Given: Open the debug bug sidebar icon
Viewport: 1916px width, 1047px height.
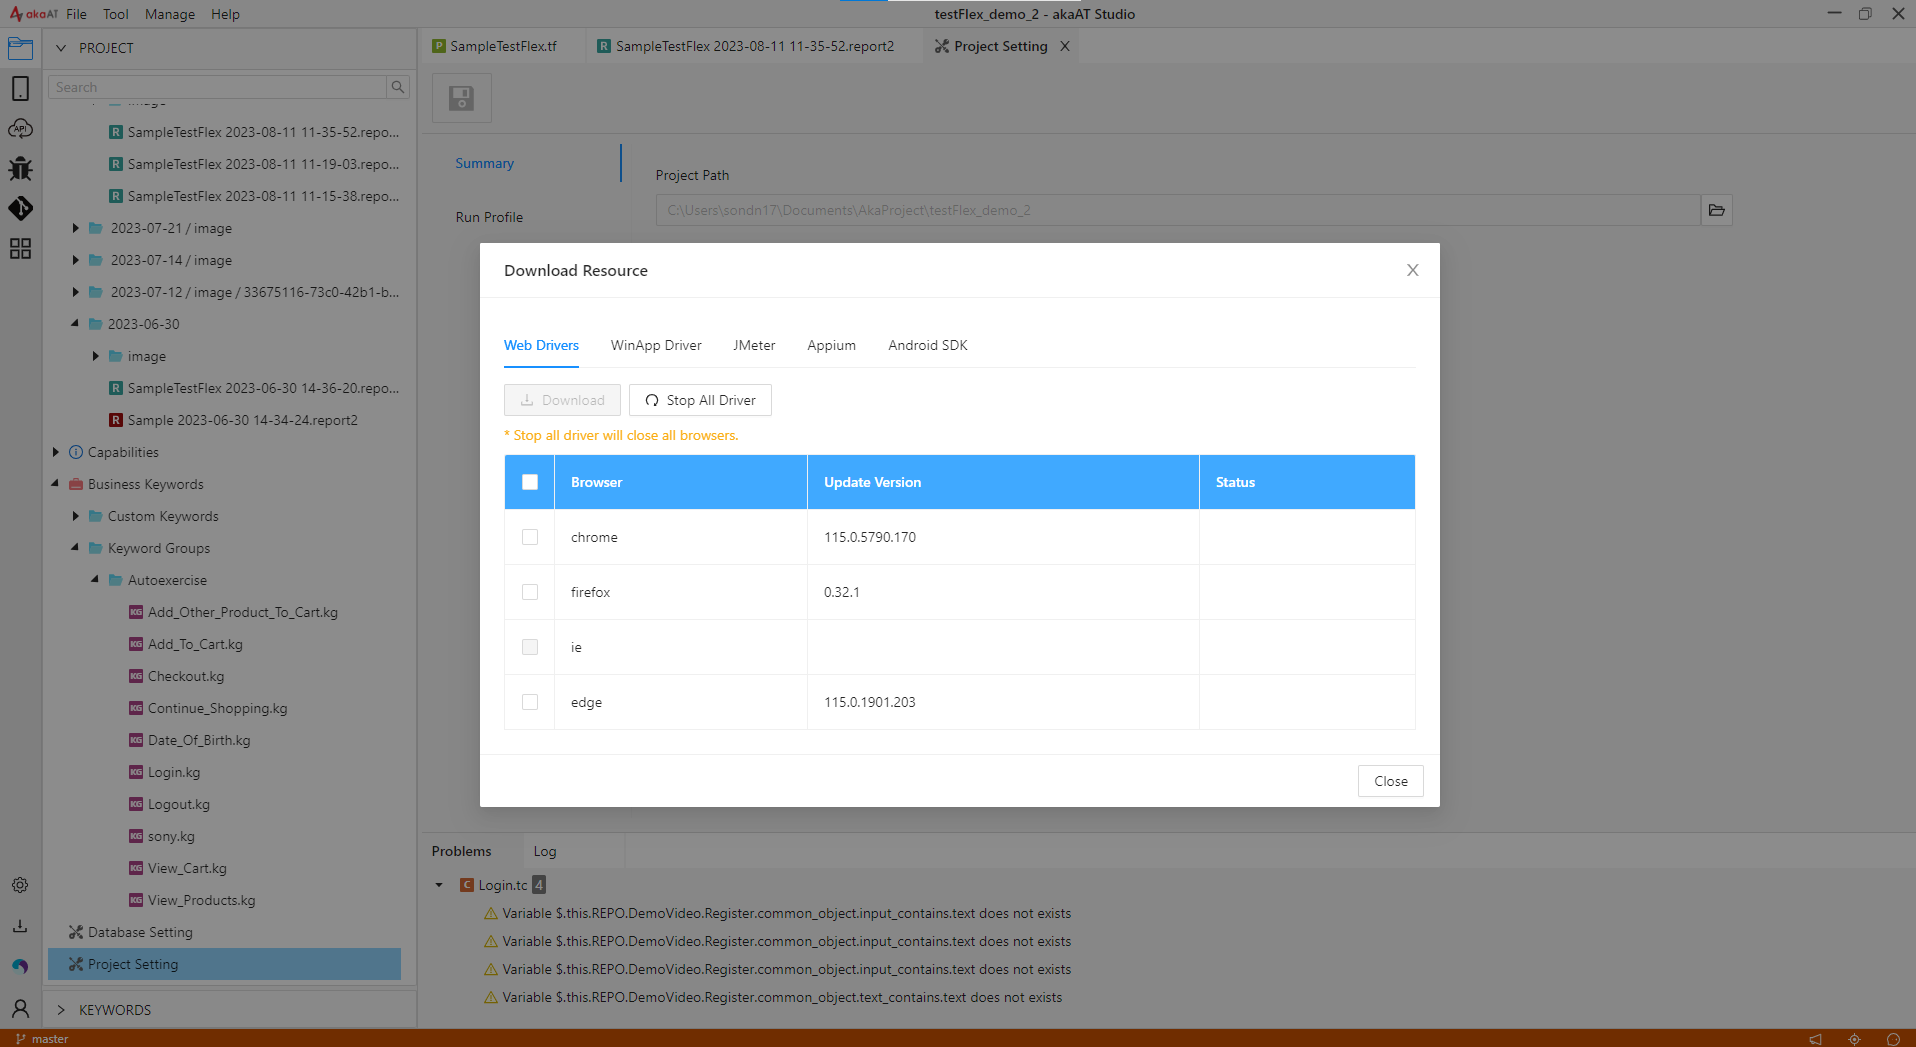Looking at the screenshot, I should pos(20,168).
